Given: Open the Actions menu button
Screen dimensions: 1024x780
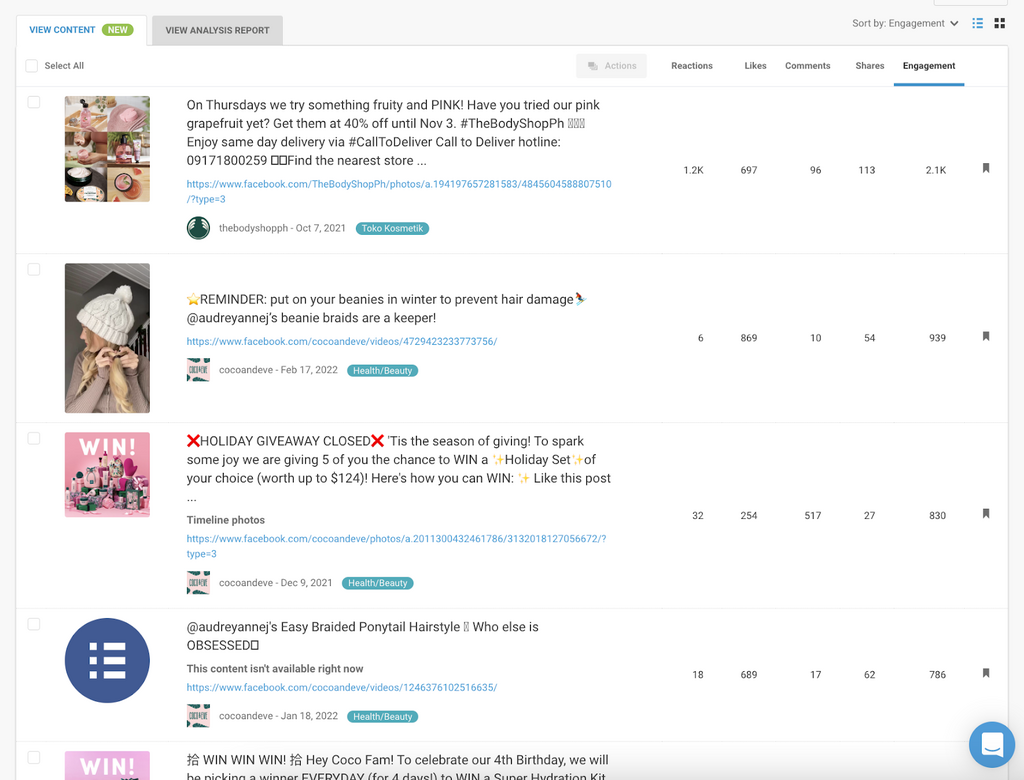Looking at the screenshot, I should tap(611, 66).
